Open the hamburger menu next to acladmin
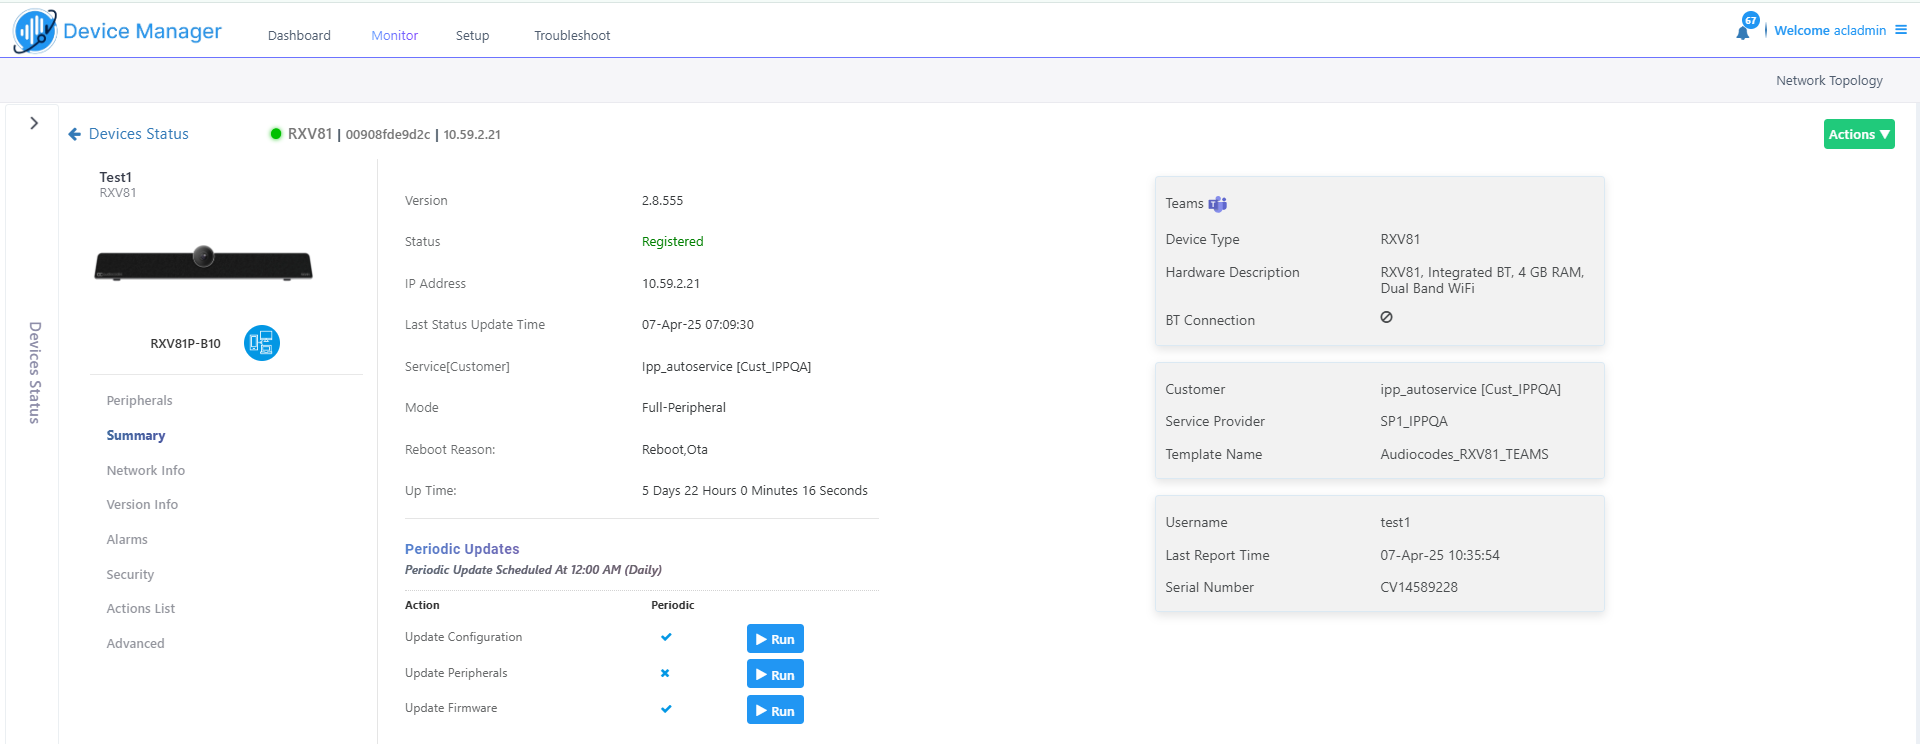Image resolution: width=1920 pixels, height=744 pixels. pos(1901,30)
